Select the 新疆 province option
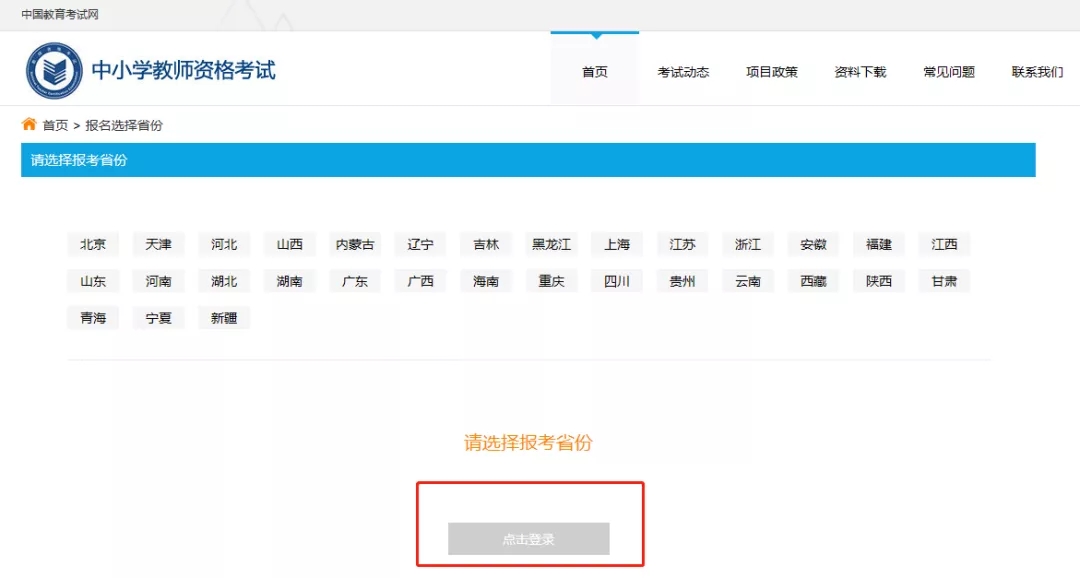Viewport: 1080px width, 578px height. pyautogui.click(x=223, y=317)
